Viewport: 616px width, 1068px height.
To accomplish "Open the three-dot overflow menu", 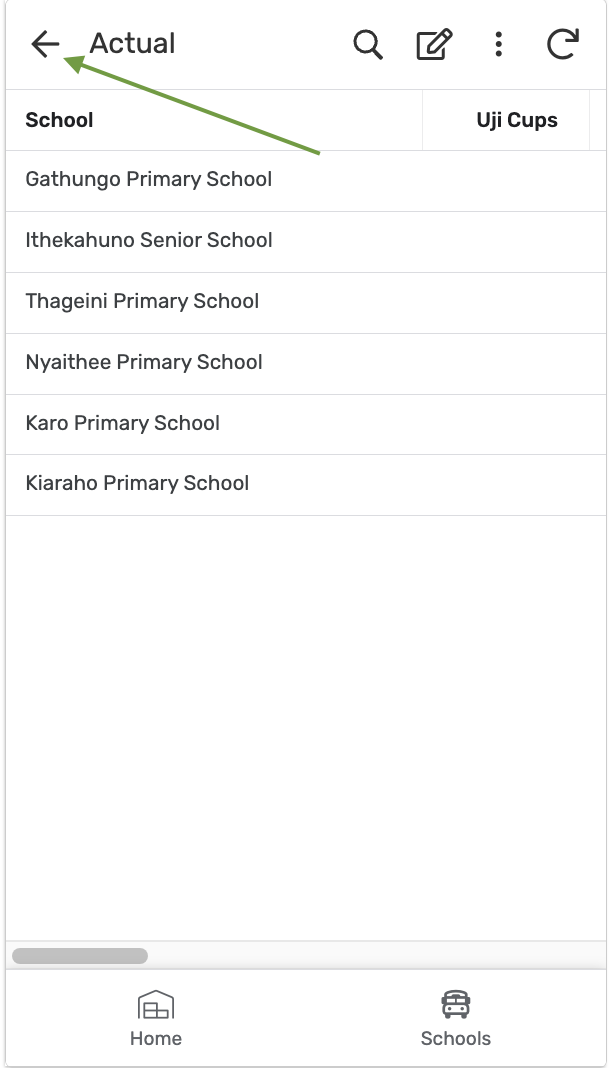I will pos(499,44).
